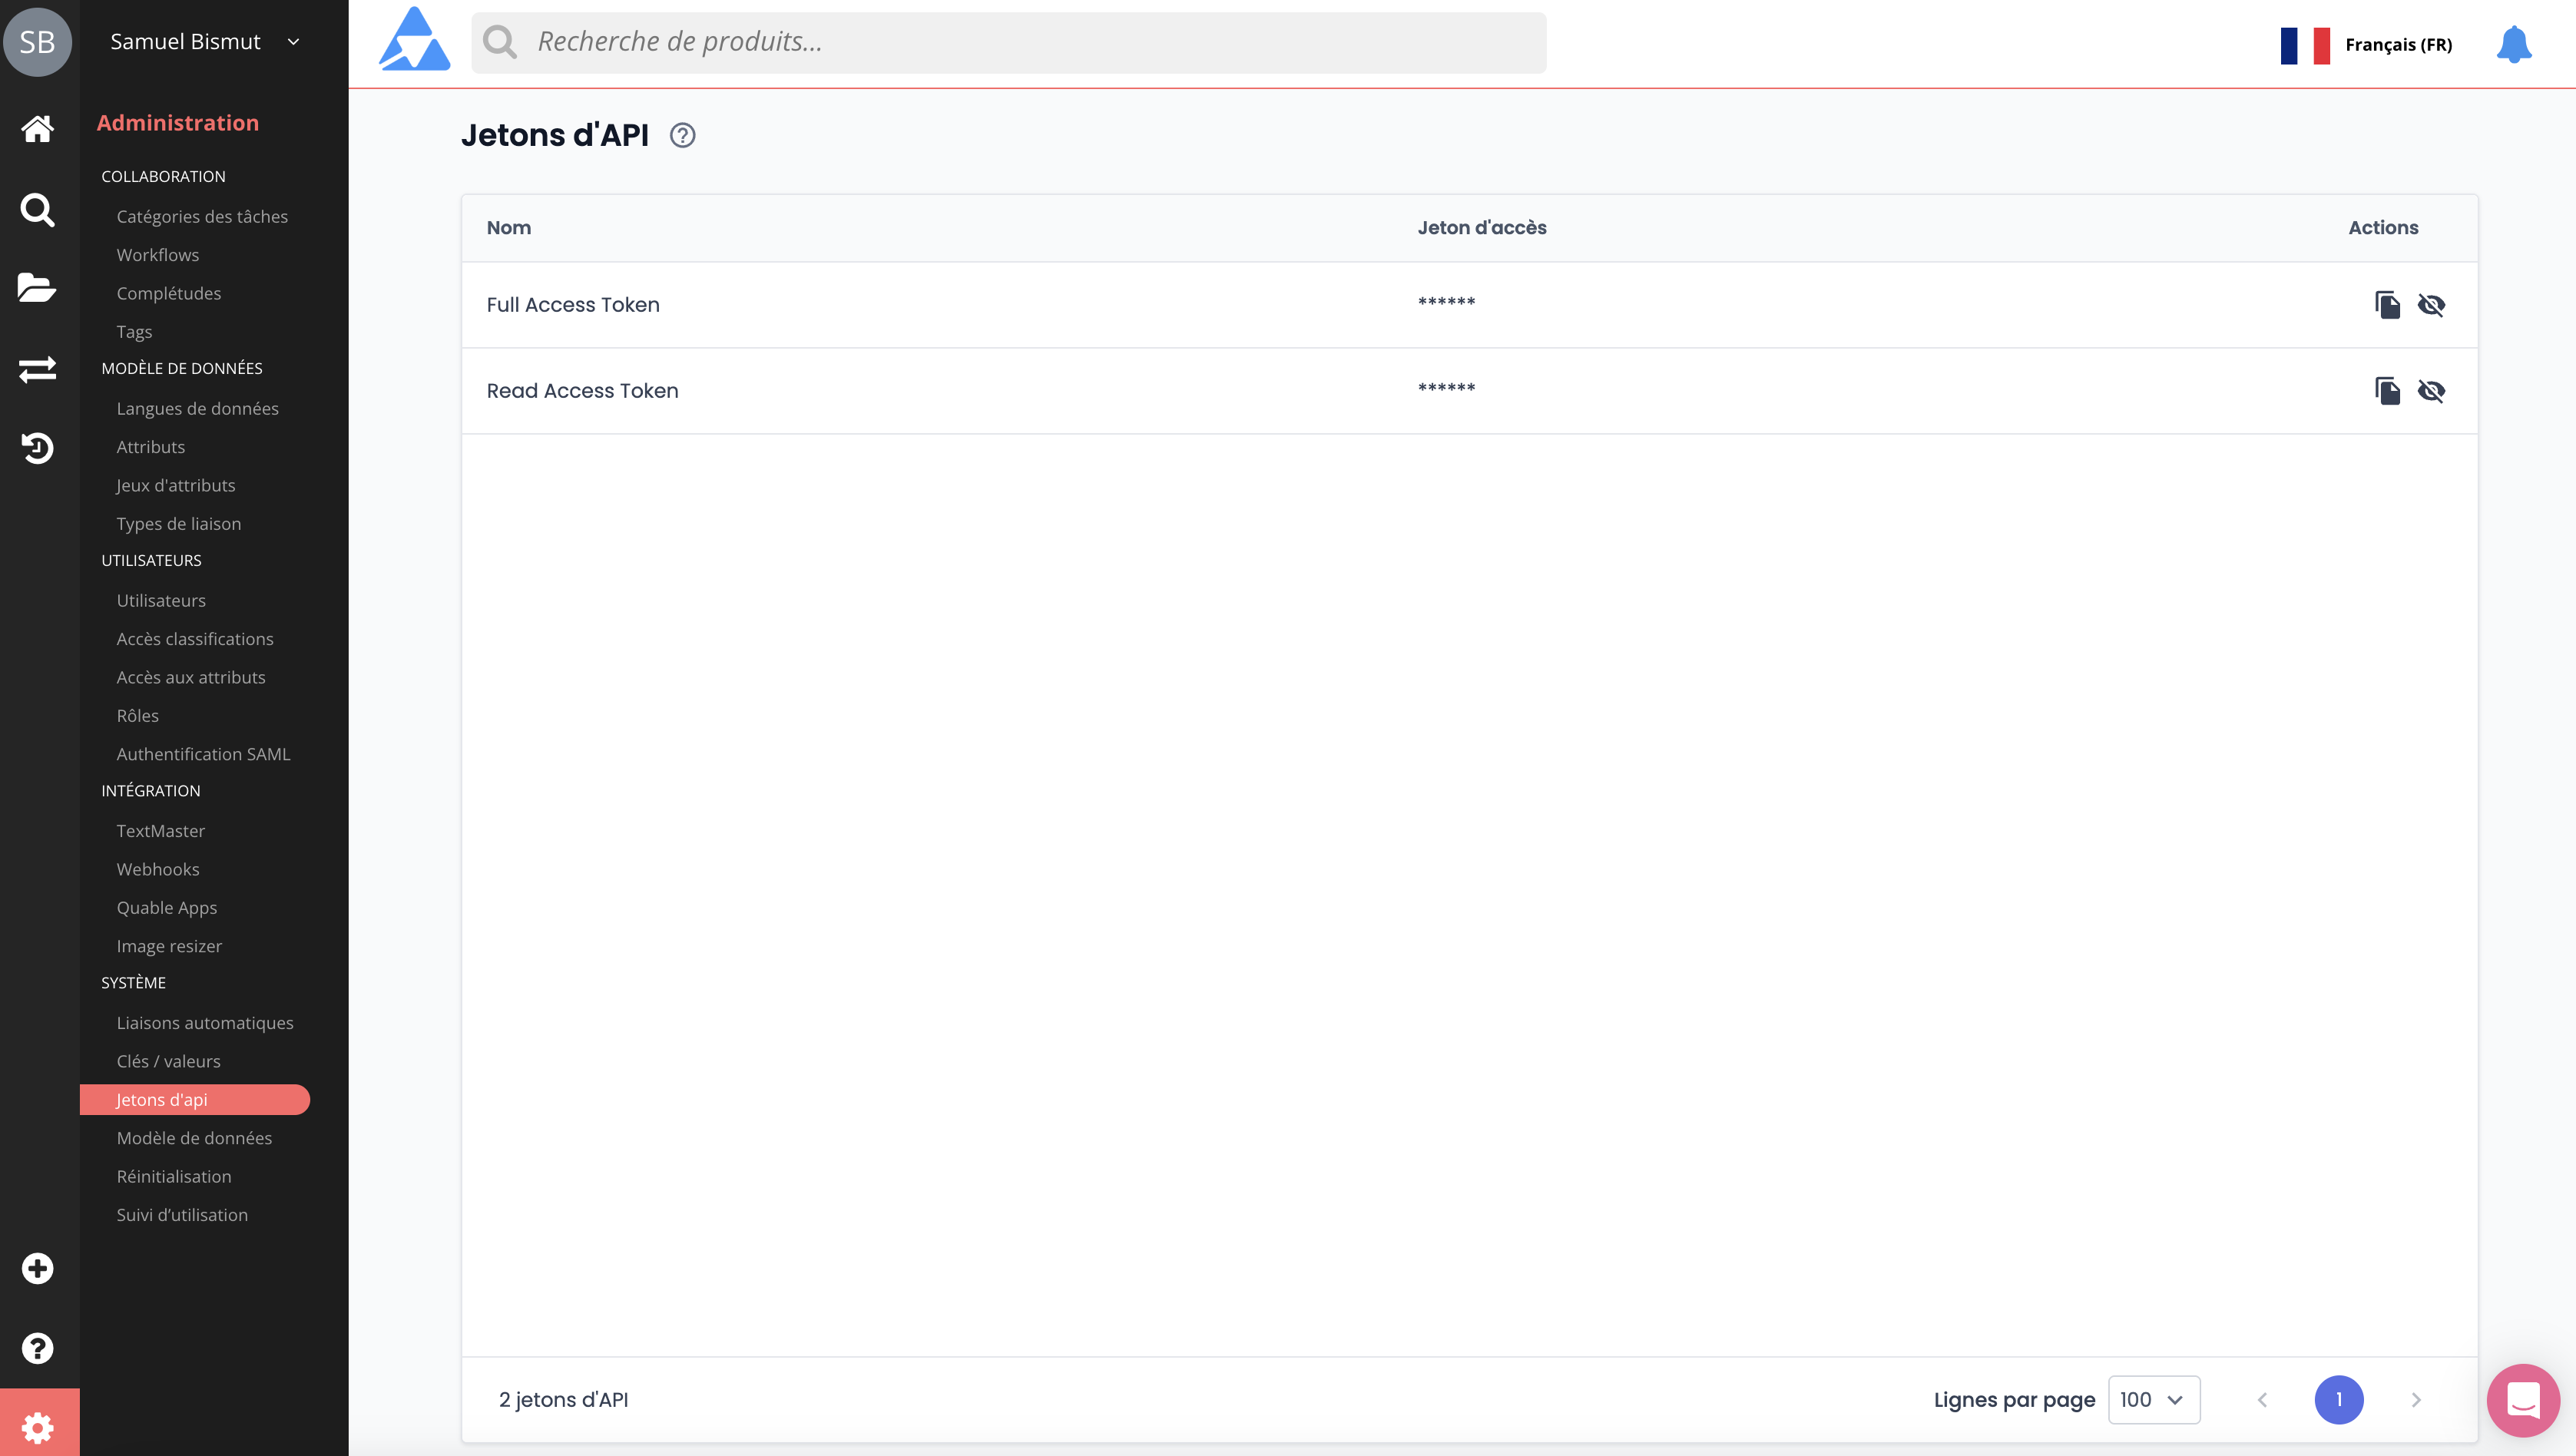Viewport: 2576px width, 1456px height.
Task: Open the notifications bell
Action: 2513,44
